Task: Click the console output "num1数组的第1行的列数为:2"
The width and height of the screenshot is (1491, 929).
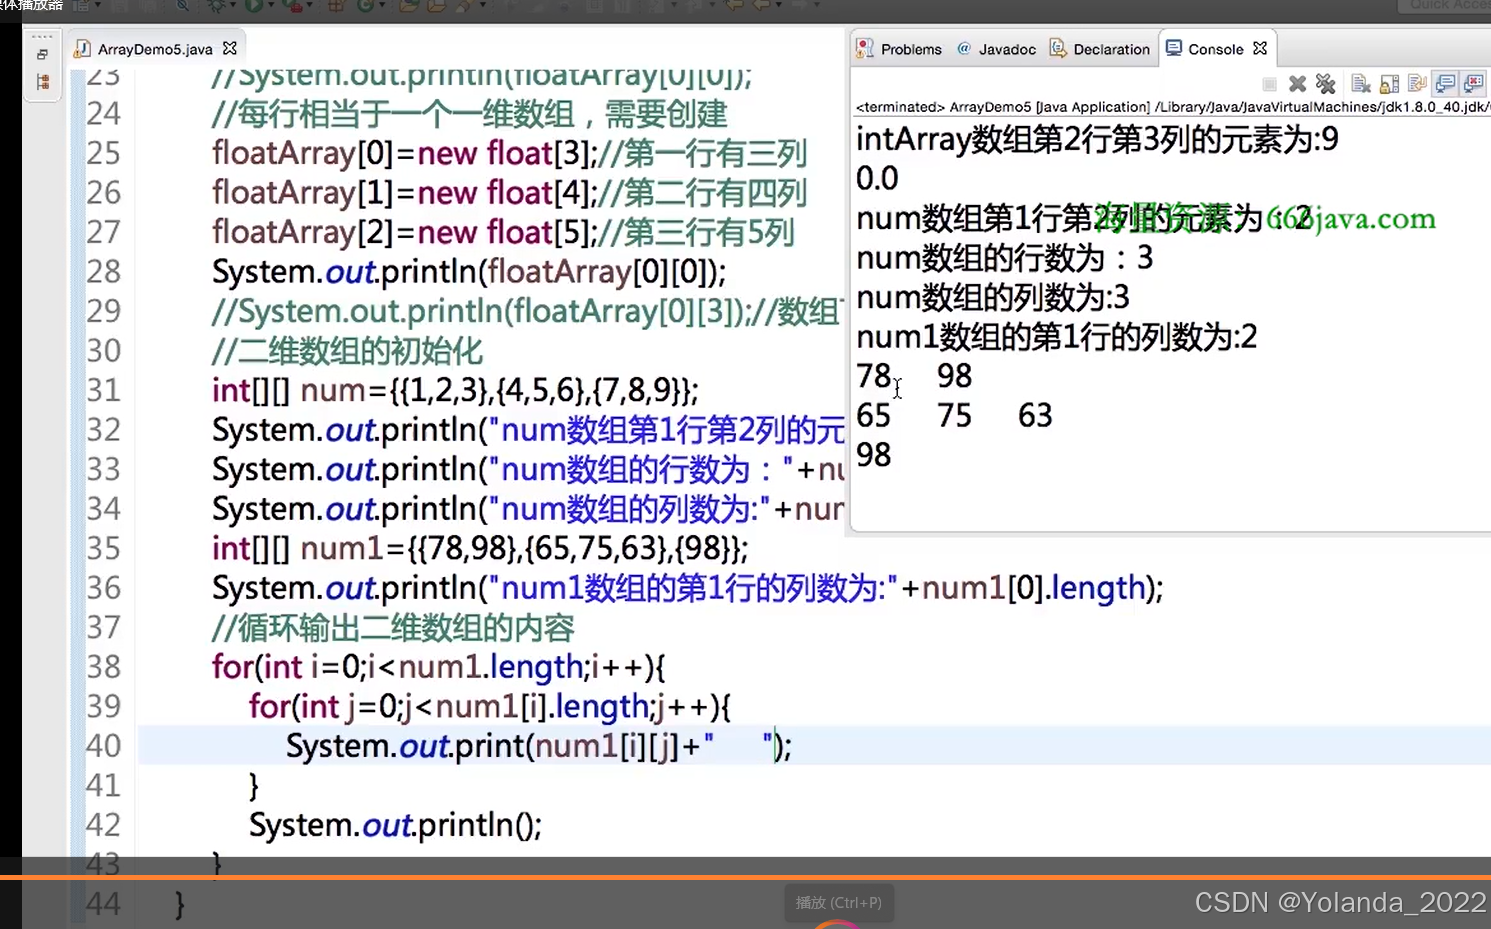Action: click(1057, 337)
